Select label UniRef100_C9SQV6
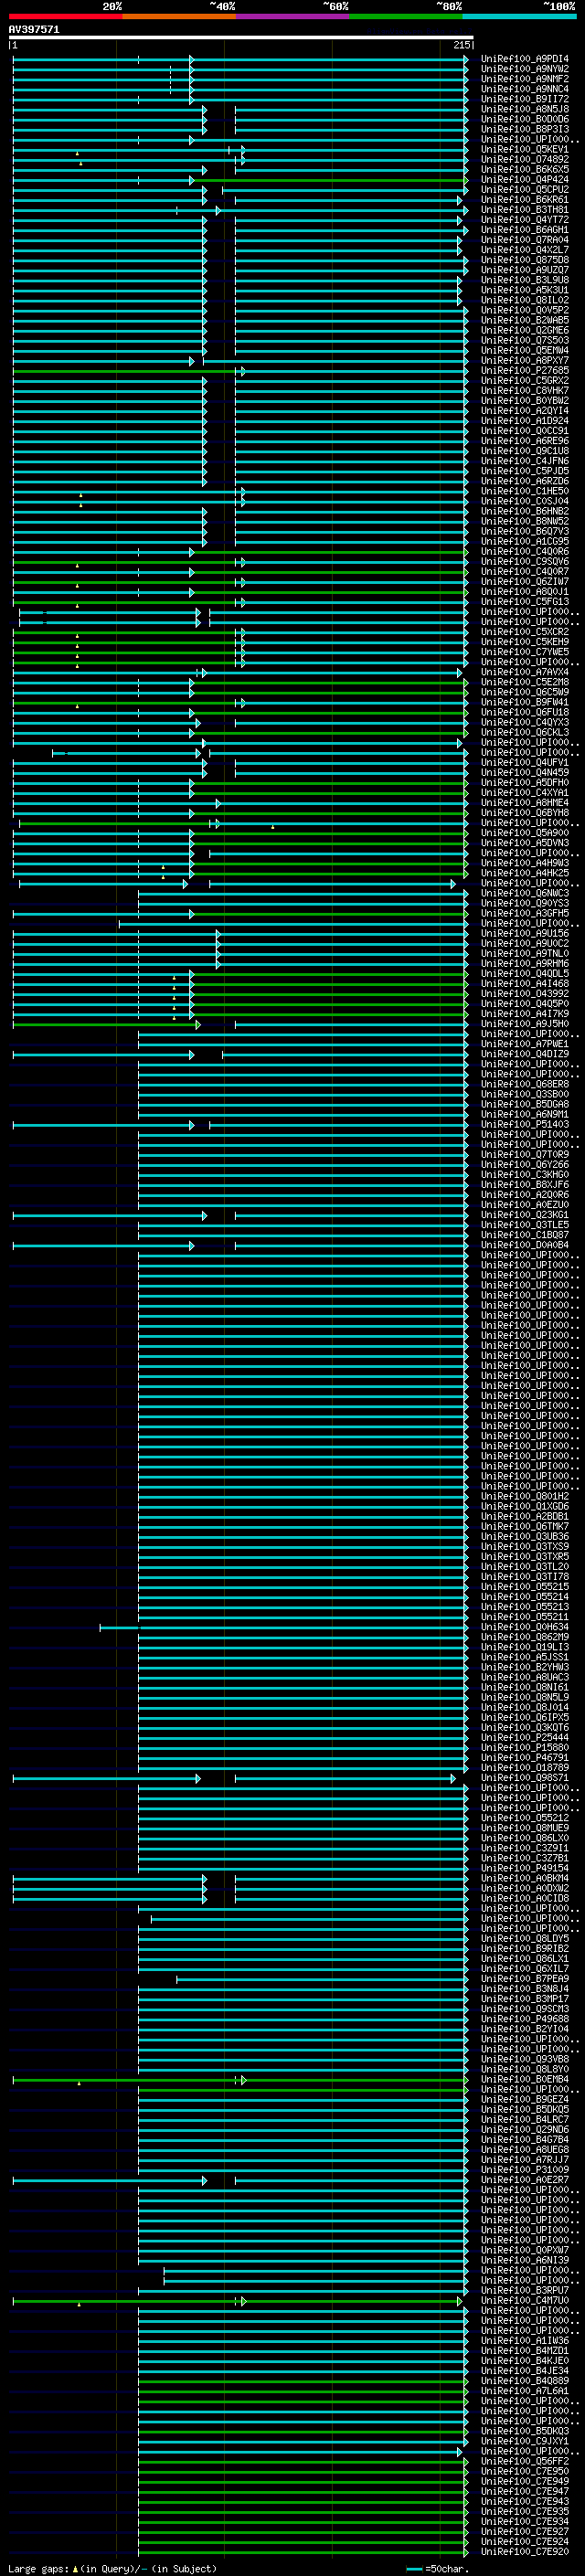 tap(524, 562)
